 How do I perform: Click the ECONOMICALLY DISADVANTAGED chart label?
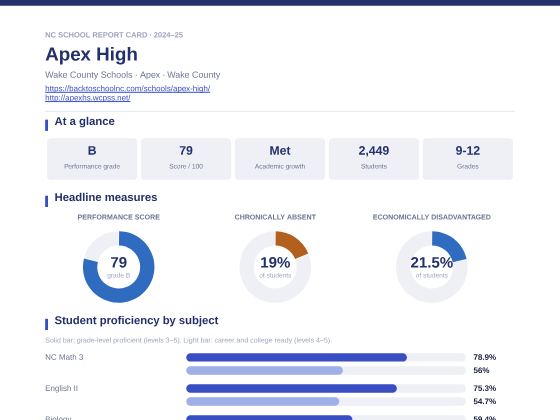[431, 217]
